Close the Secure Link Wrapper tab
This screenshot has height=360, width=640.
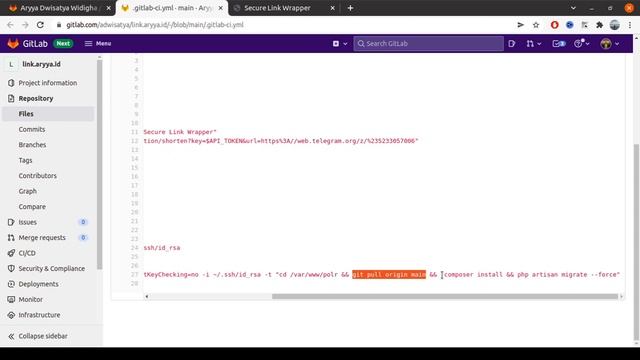pos(332,8)
